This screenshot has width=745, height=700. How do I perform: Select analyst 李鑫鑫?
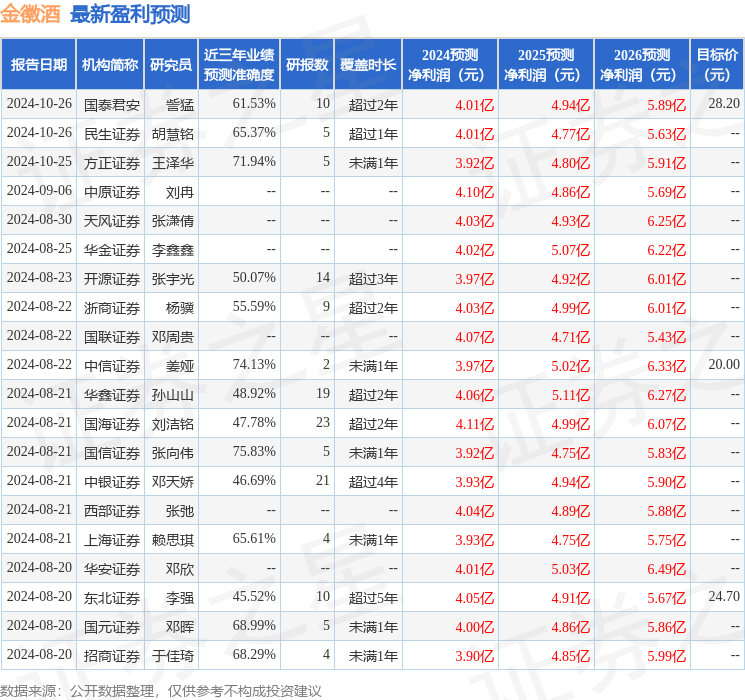(173, 250)
